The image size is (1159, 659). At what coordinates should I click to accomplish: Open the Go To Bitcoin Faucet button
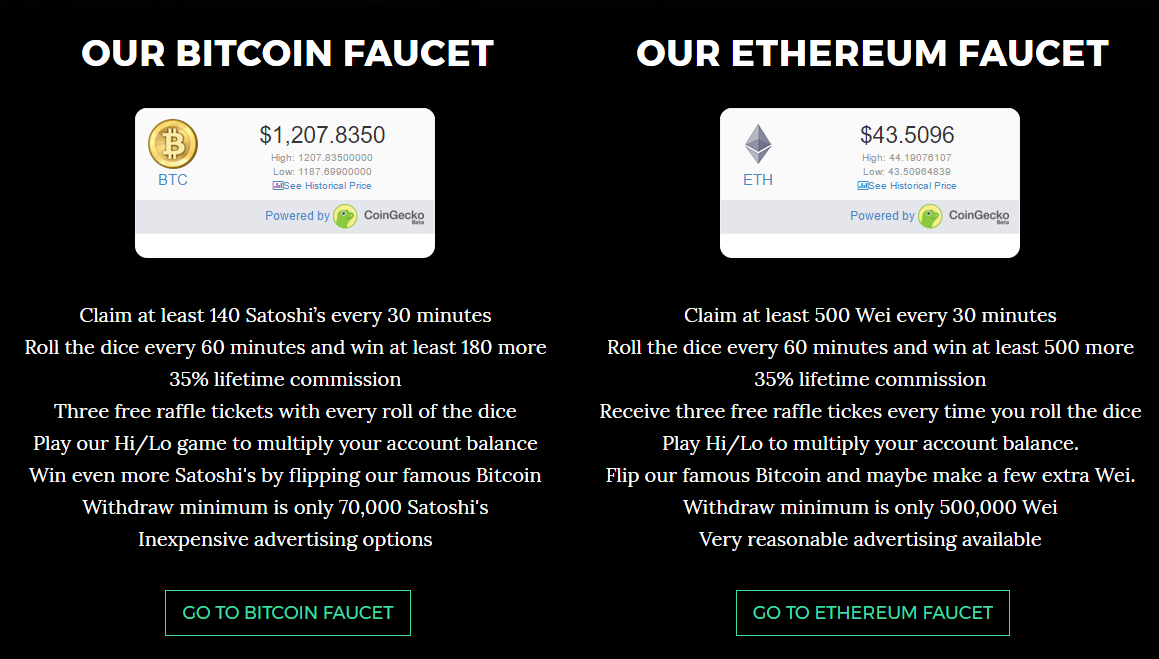(288, 612)
